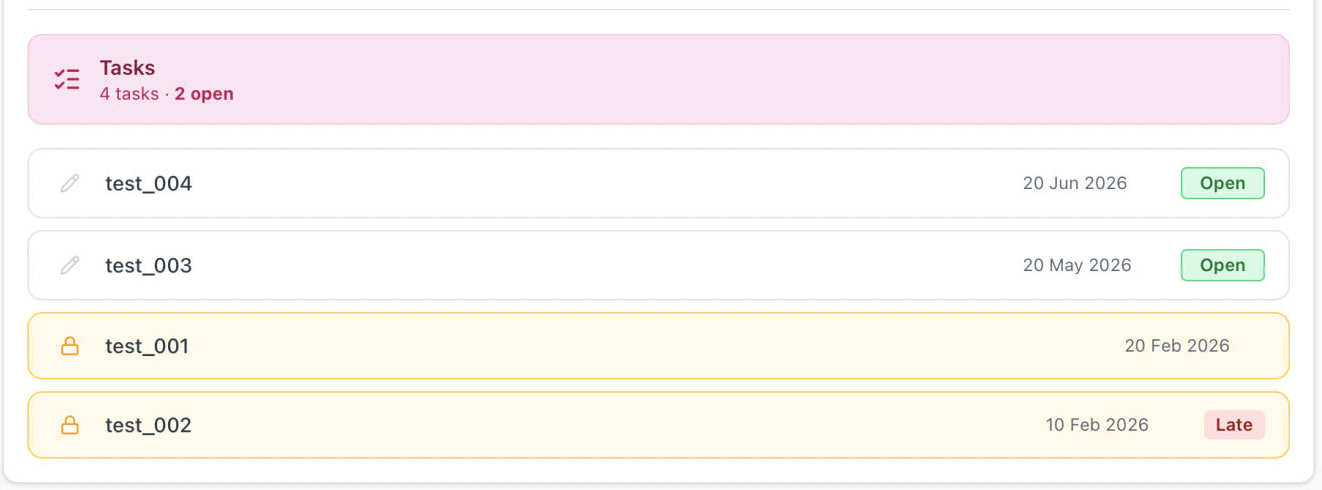Click the Late badge on test_002
1322x490 pixels.
click(1233, 425)
